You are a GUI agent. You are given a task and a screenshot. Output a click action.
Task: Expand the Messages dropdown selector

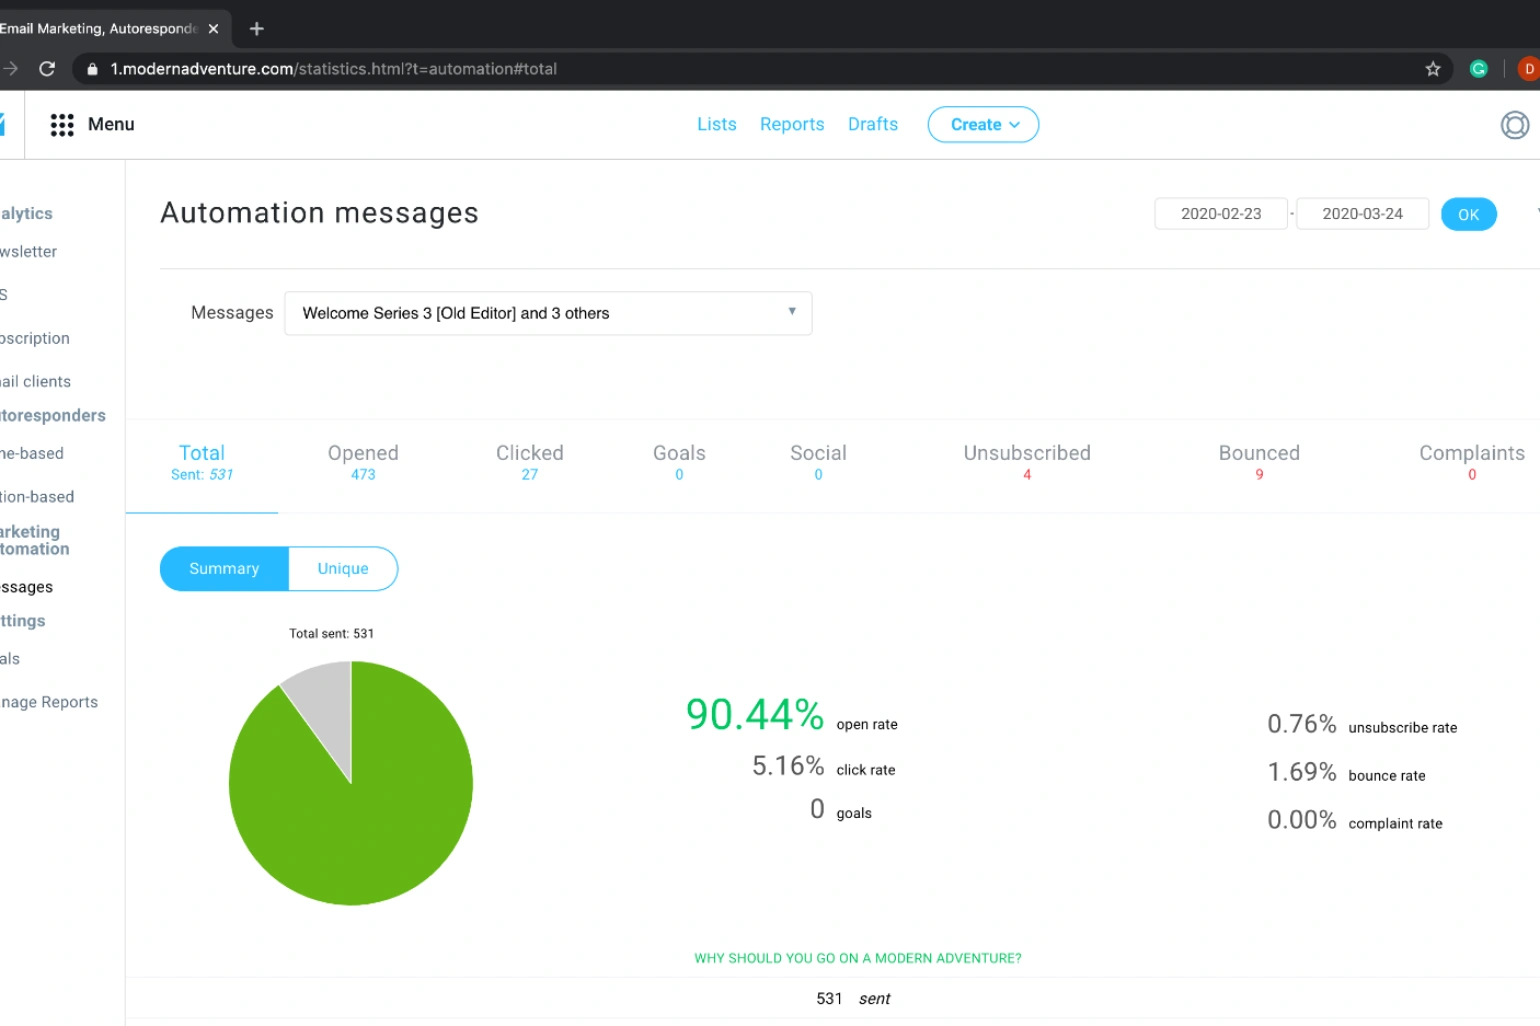548,313
